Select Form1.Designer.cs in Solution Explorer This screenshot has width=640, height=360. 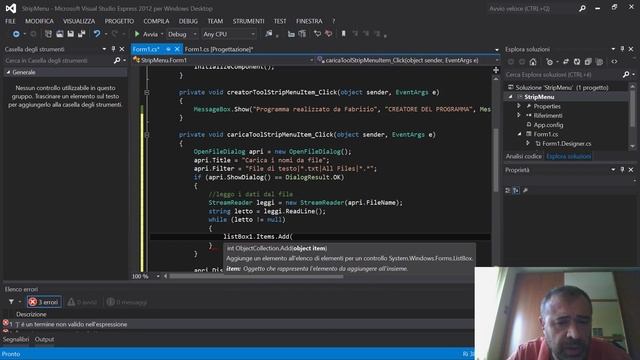[567, 144]
